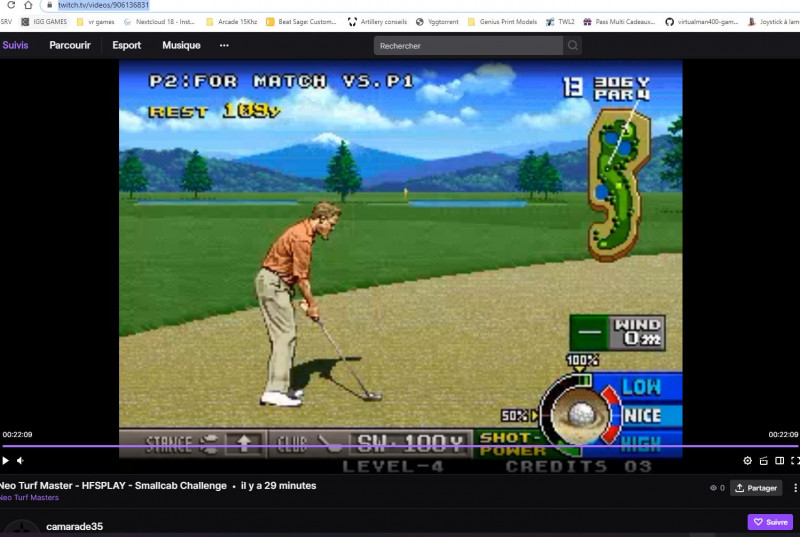Open the TWL2 bookmark
Viewport: 800px width, 537px height.
click(560, 22)
